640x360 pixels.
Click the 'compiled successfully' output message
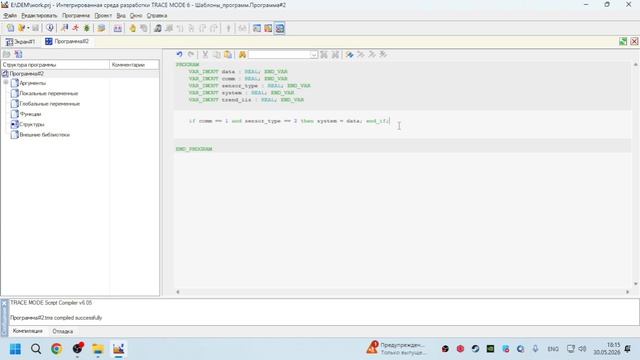point(56,318)
